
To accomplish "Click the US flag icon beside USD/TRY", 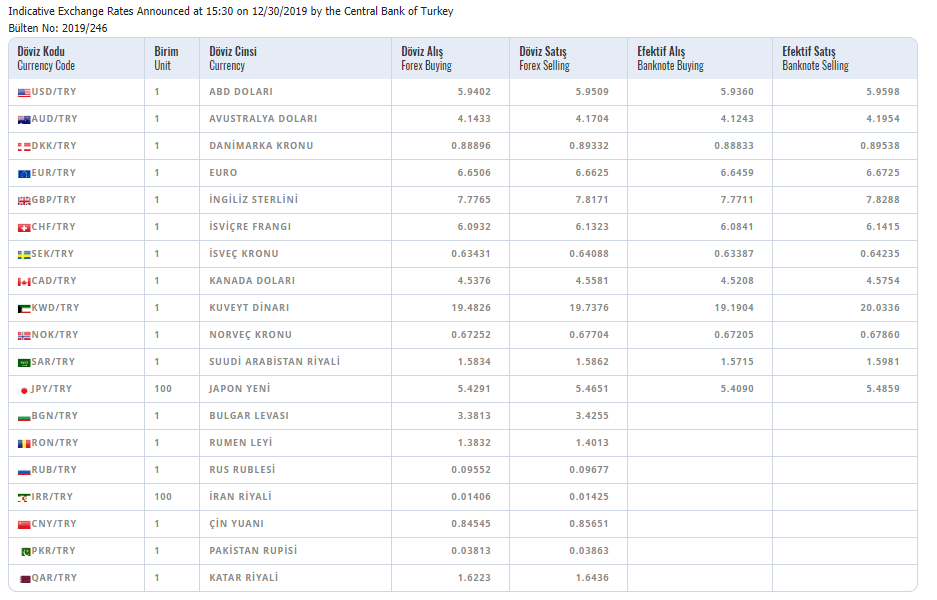I will (24, 92).
